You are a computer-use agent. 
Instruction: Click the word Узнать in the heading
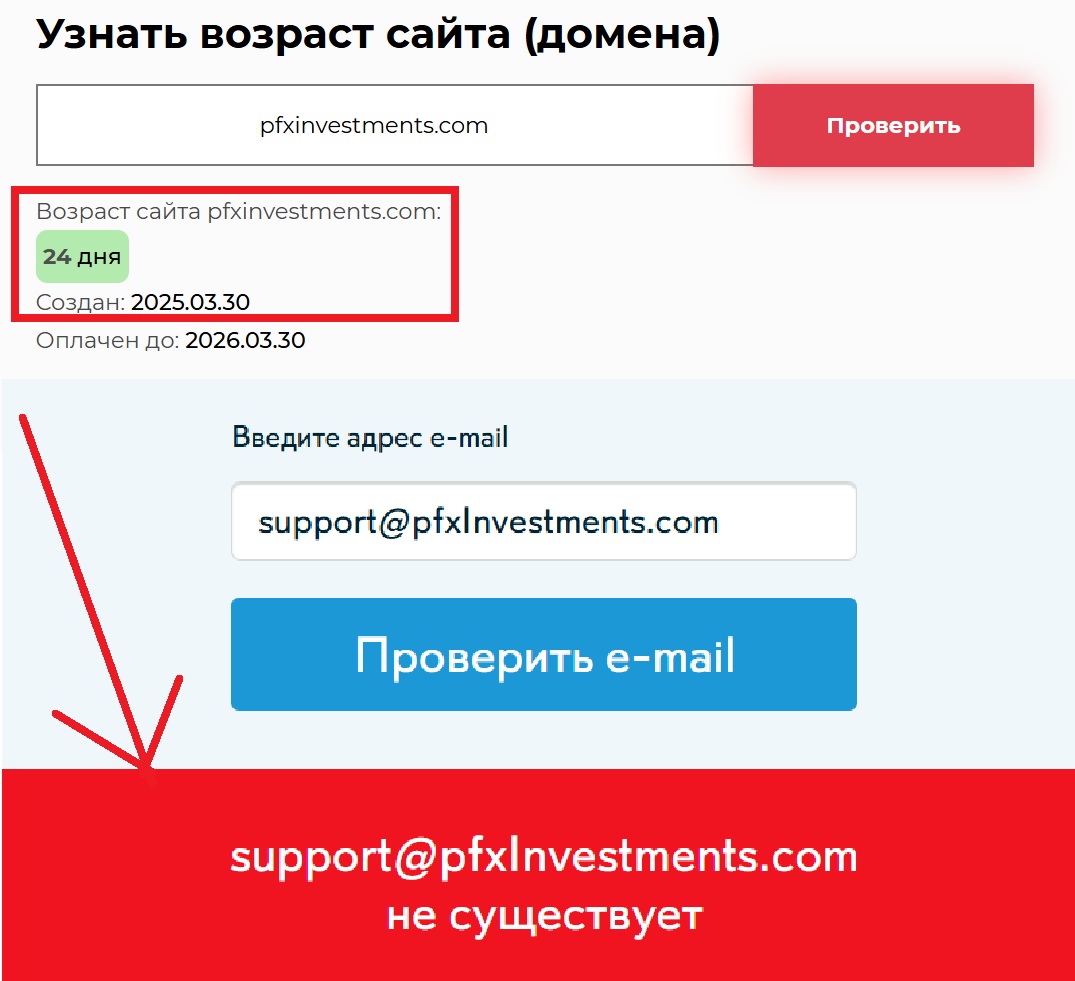tap(112, 34)
